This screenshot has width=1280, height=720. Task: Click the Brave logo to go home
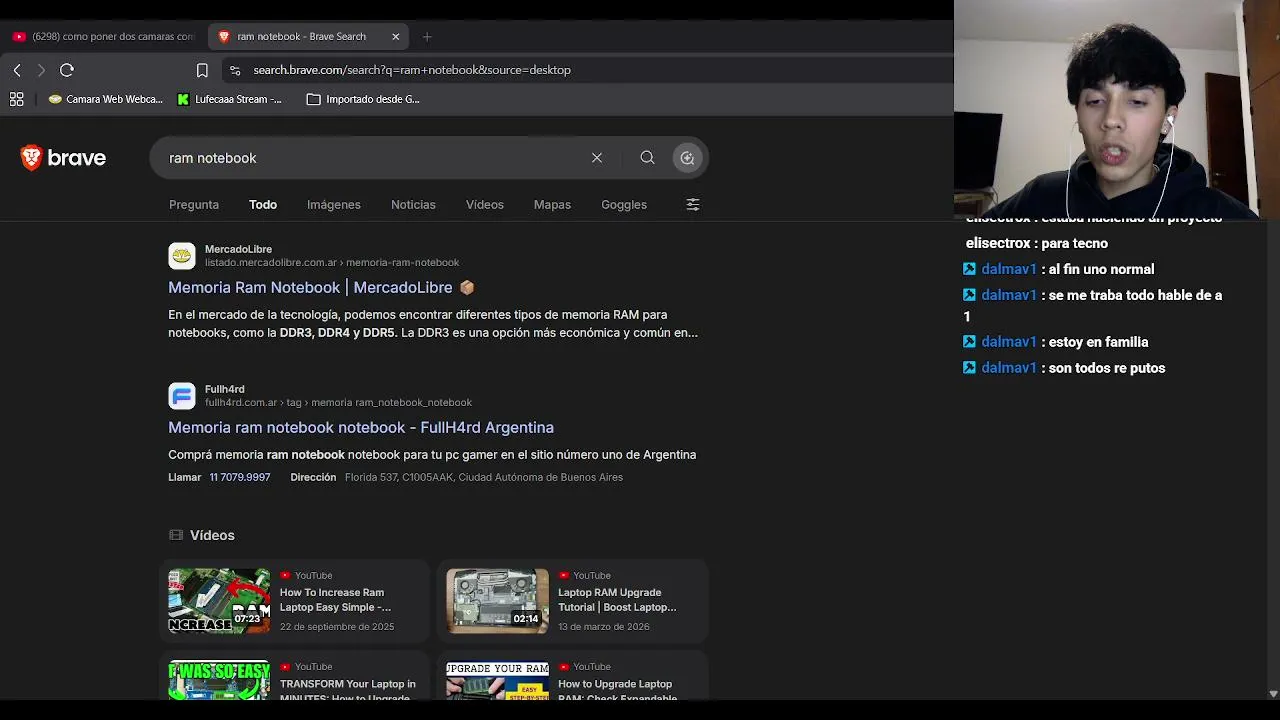point(63,158)
